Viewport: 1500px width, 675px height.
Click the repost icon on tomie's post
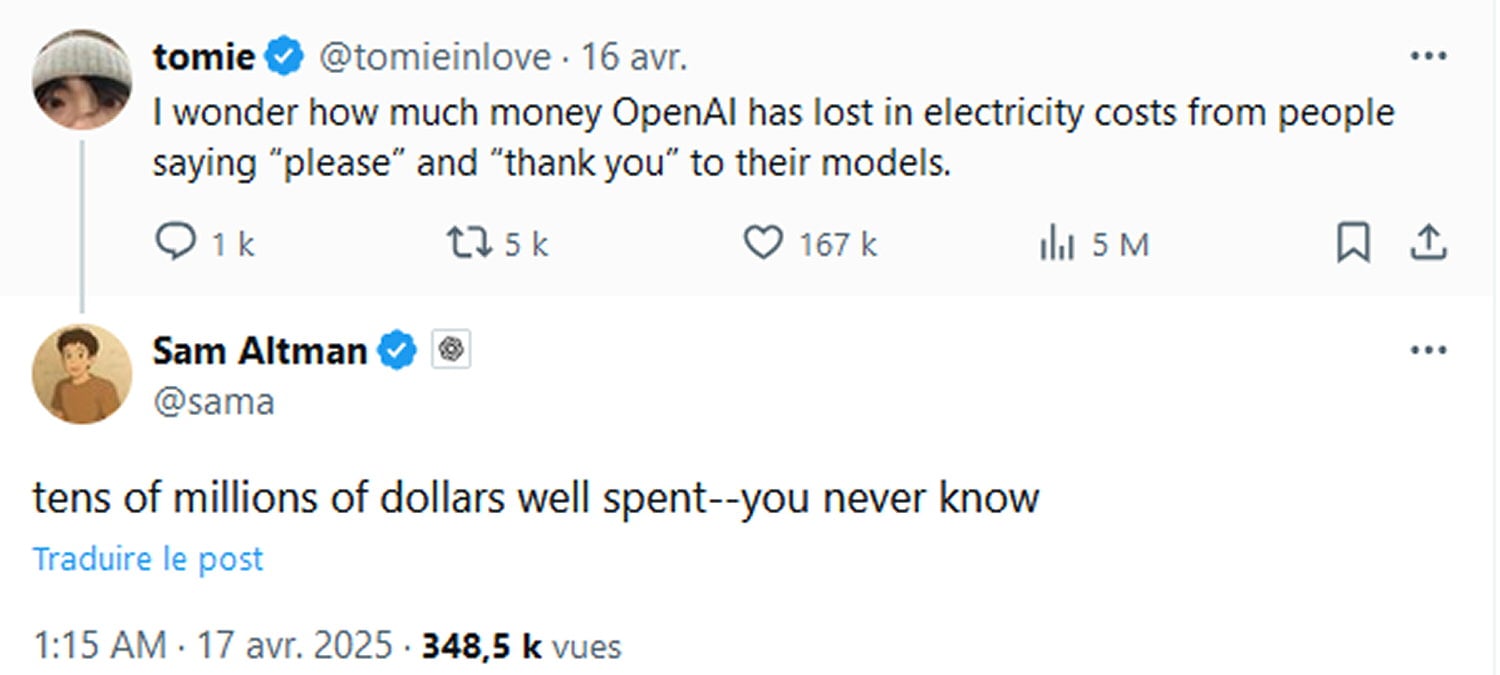[x=466, y=243]
